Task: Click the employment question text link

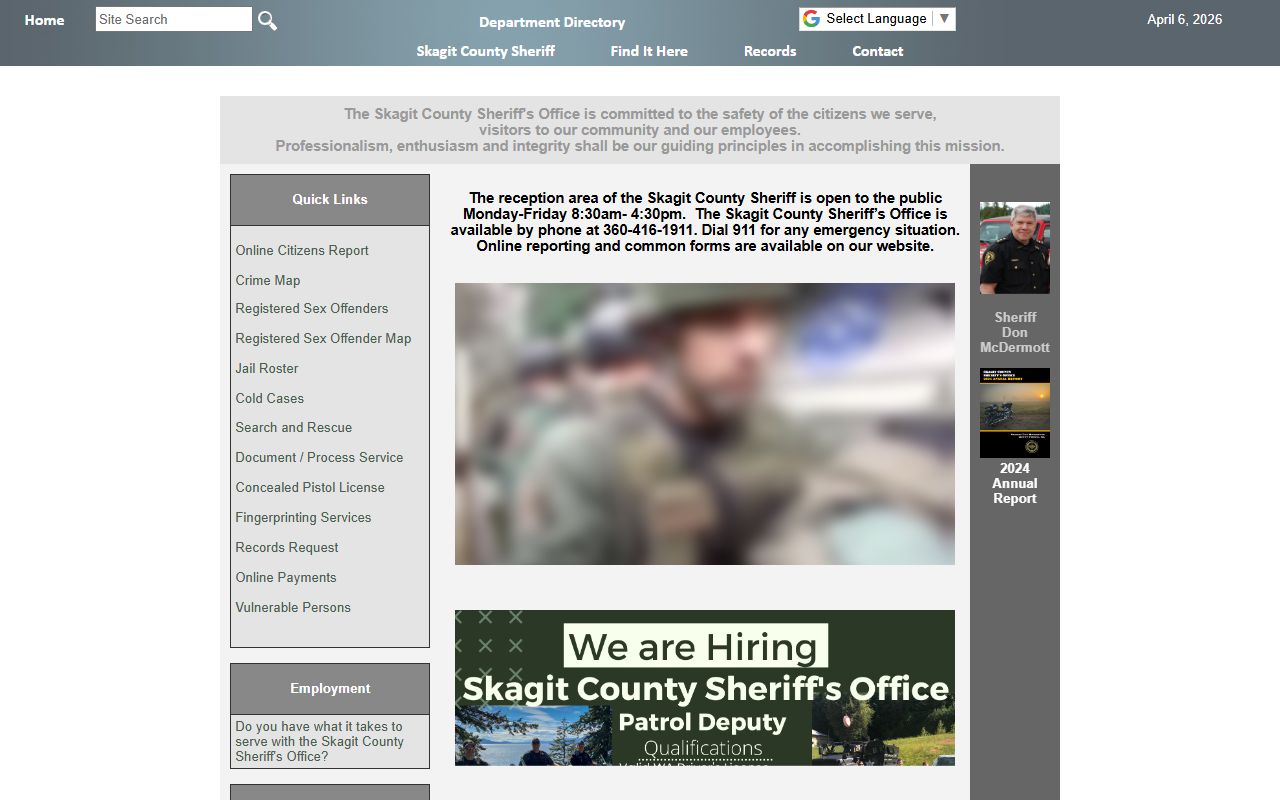Action: point(320,741)
